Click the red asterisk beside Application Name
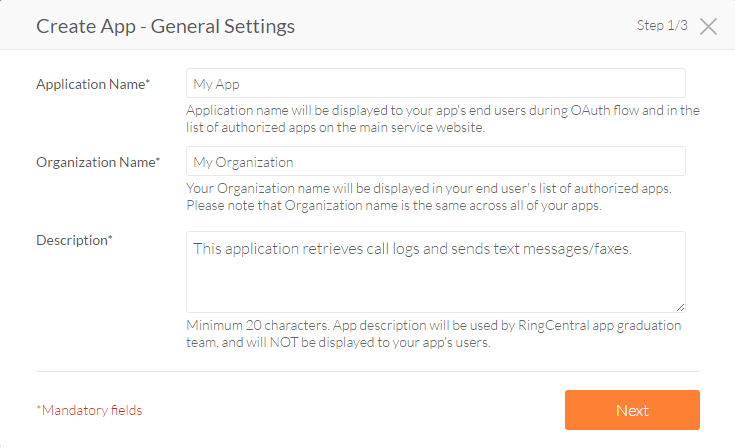Viewport: 735px width, 447px height. point(148,83)
